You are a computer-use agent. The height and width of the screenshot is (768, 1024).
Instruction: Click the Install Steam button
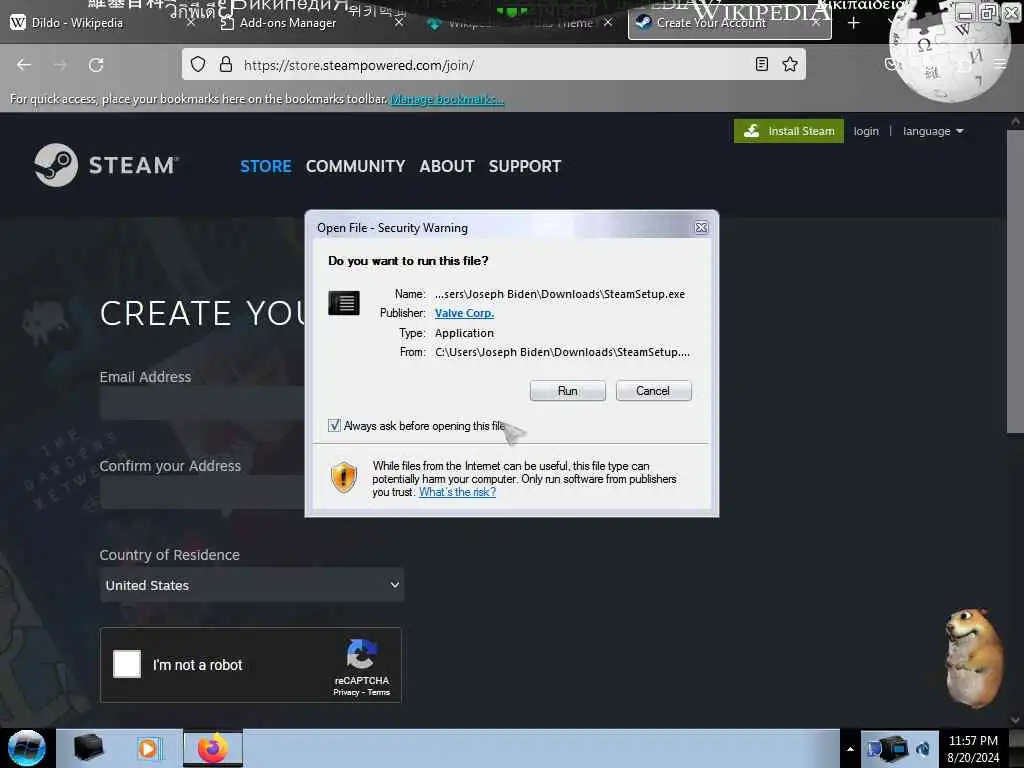788,131
